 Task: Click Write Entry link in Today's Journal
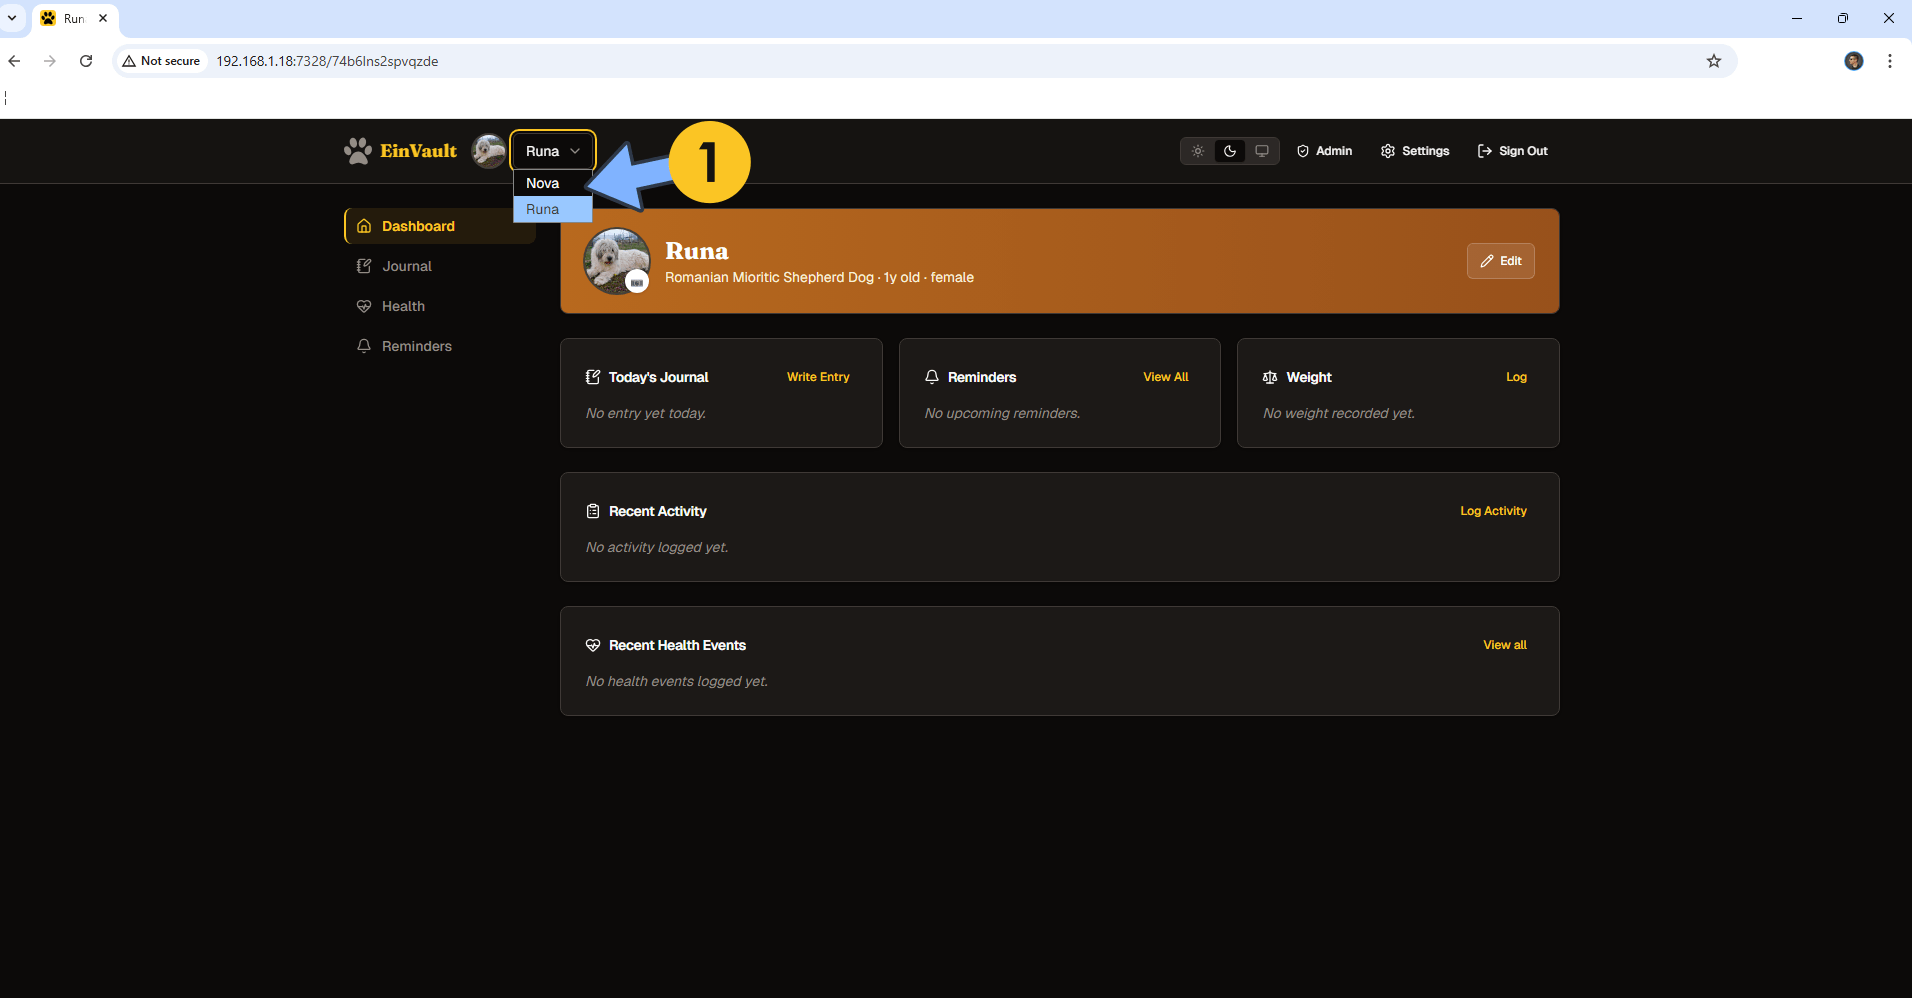pyautogui.click(x=817, y=377)
